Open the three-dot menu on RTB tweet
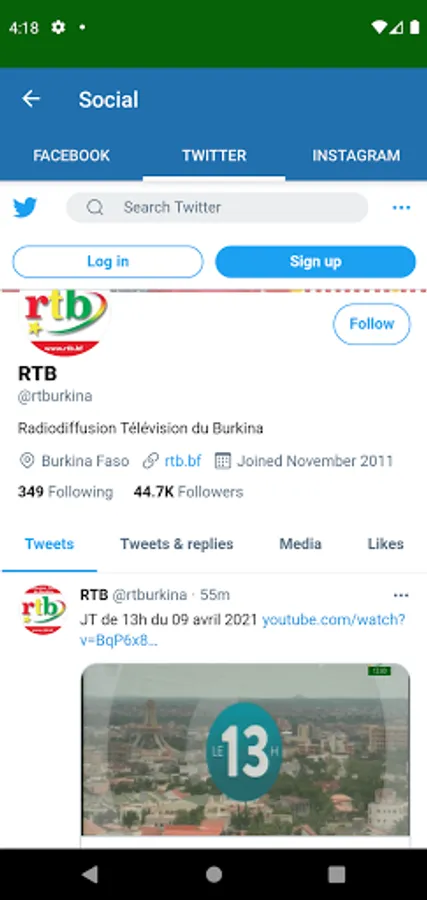Screen dimensions: 427x900 click(401, 595)
